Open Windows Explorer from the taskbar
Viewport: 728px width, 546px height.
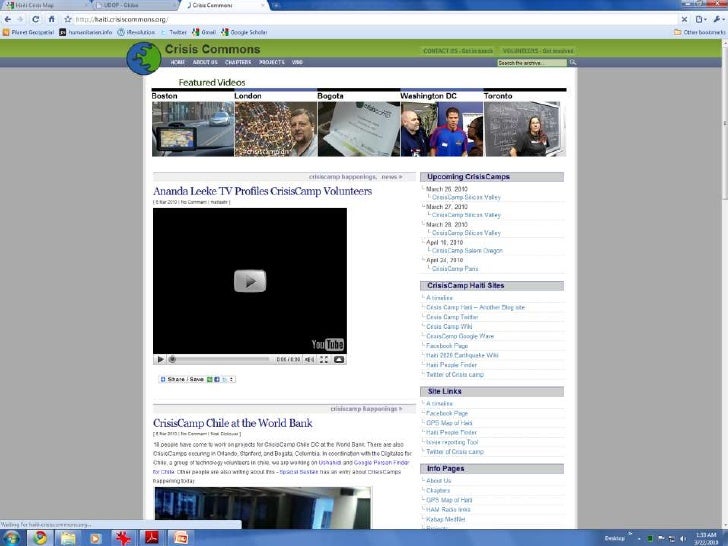(68, 538)
